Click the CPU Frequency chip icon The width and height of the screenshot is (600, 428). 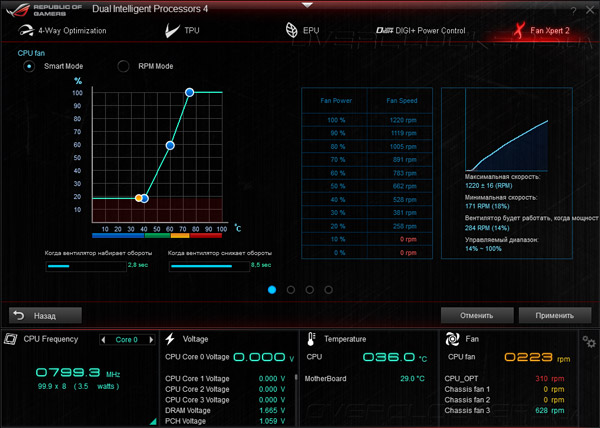coord(11,339)
